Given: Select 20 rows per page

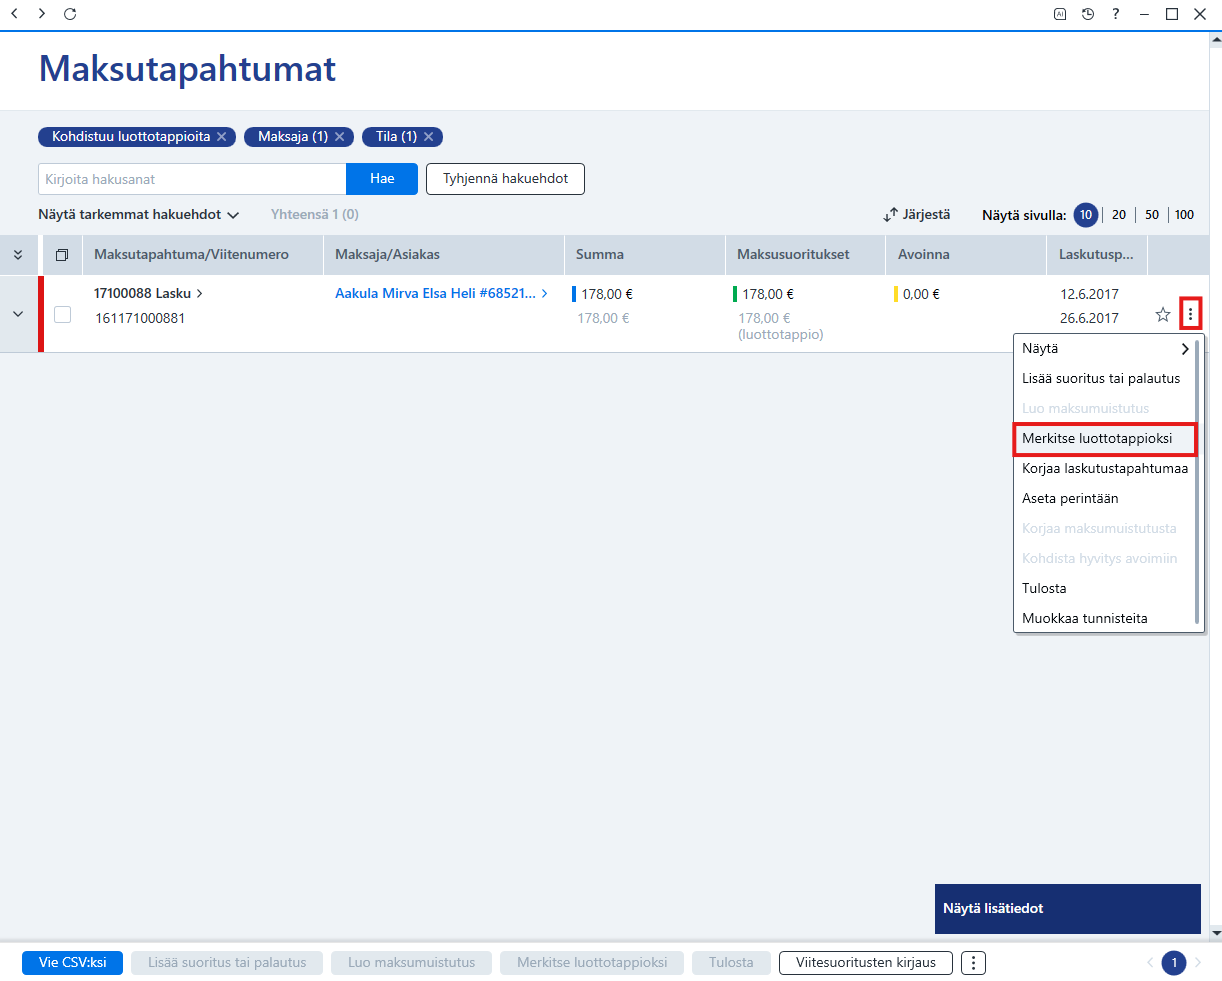Looking at the screenshot, I should click(x=1119, y=215).
